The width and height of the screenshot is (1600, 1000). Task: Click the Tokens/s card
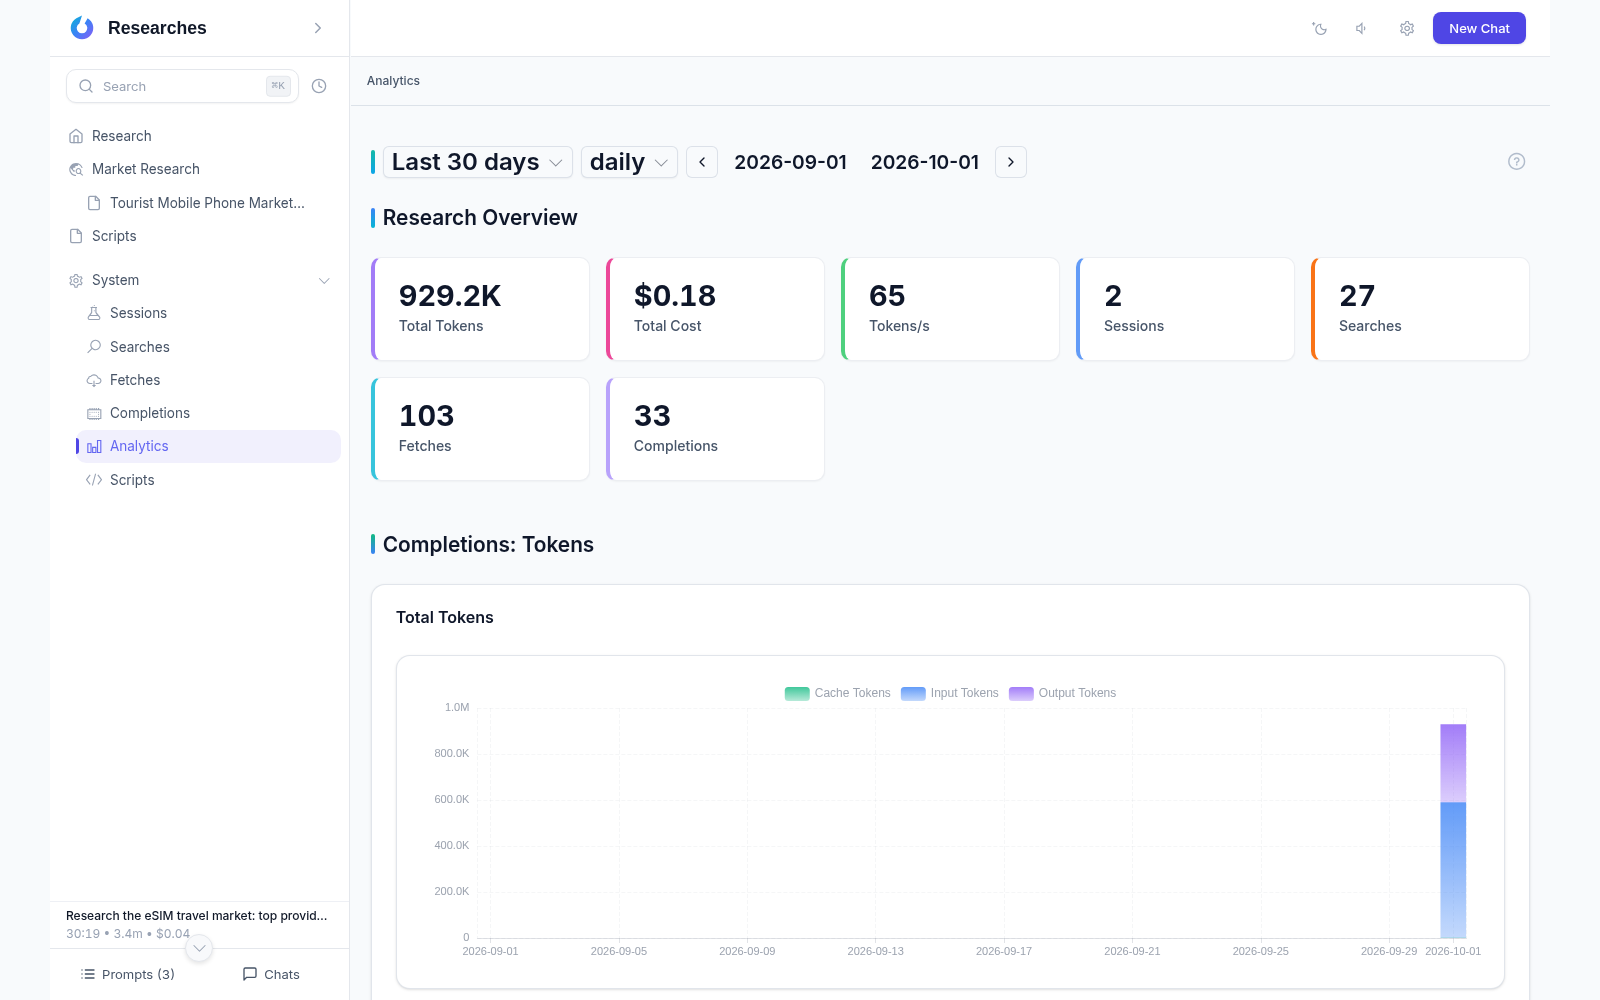tap(950, 309)
